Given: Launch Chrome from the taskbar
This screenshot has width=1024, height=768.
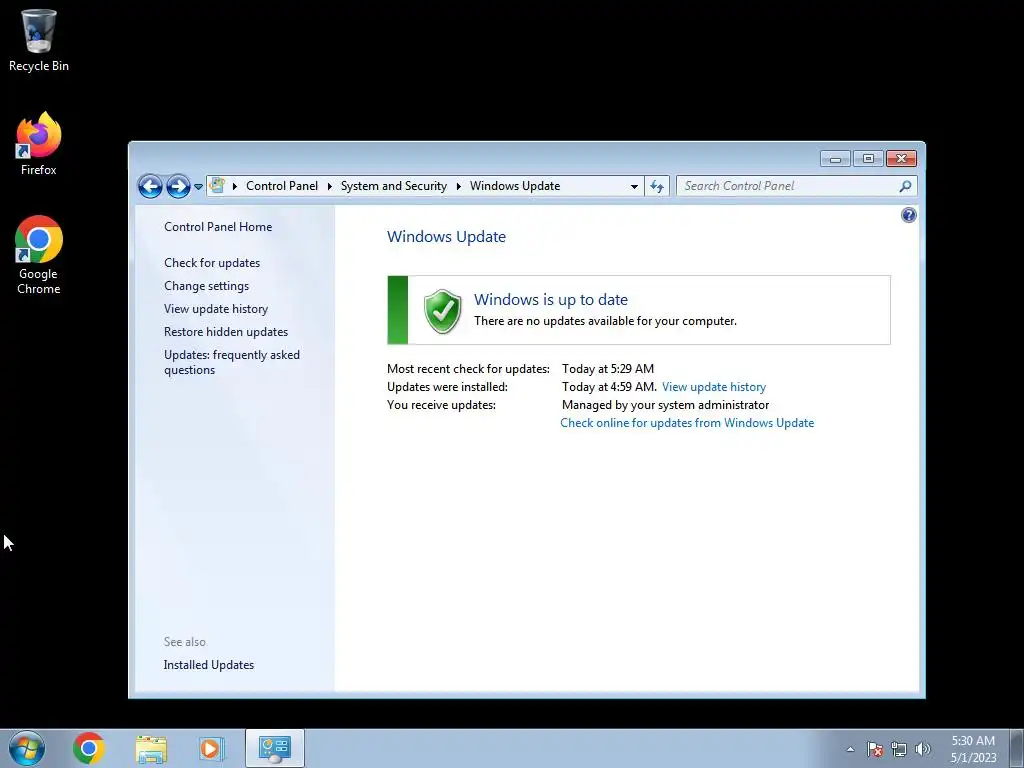Looking at the screenshot, I should point(89,748).
